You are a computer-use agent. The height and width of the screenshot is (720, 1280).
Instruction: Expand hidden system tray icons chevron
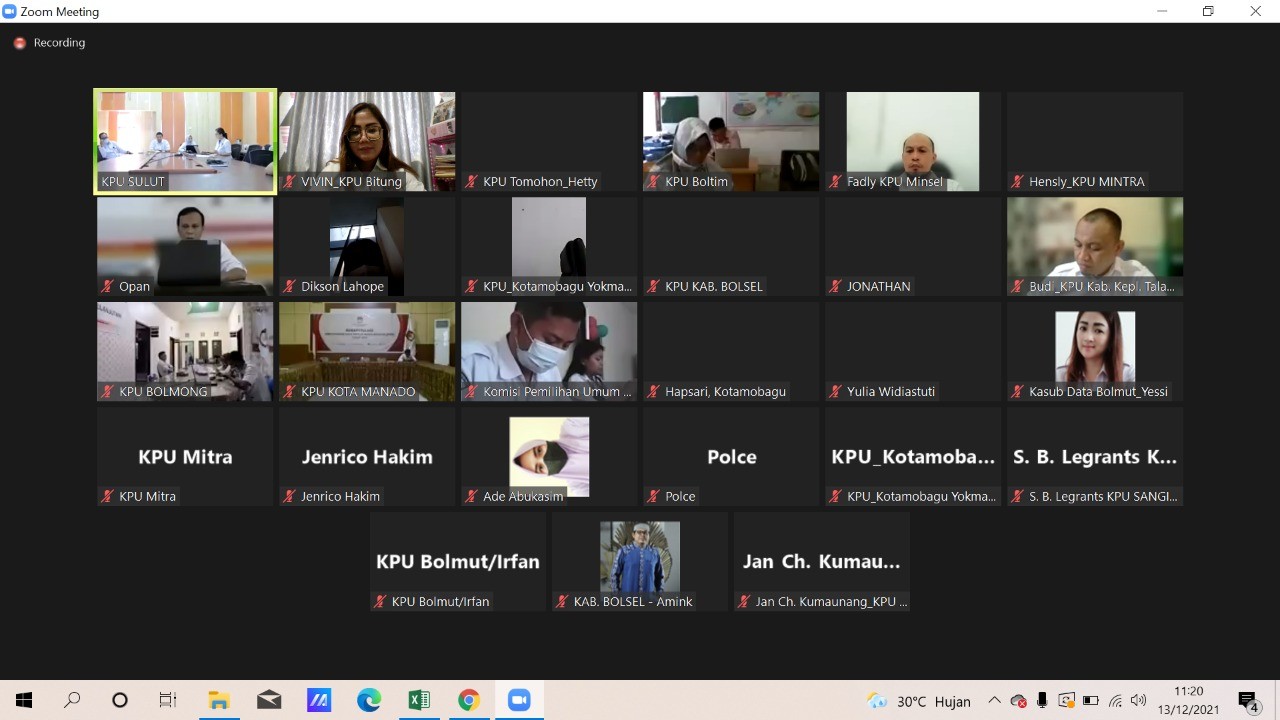pos(994,701)
